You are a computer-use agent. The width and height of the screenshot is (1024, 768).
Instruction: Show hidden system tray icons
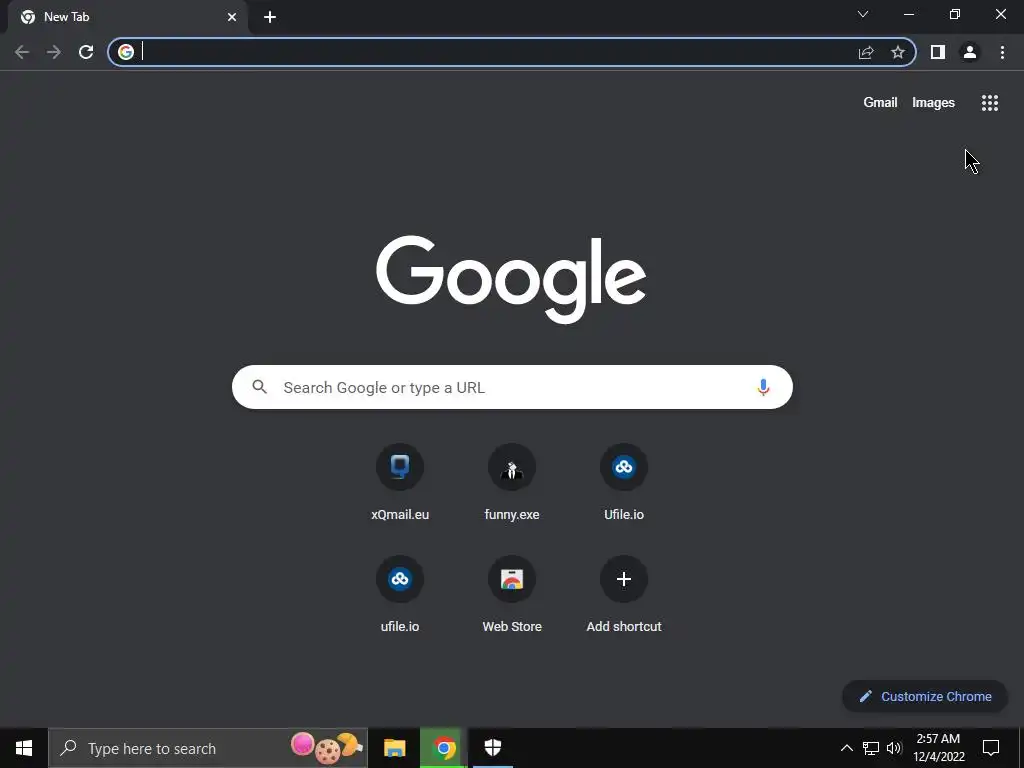[x=846, y=748]
